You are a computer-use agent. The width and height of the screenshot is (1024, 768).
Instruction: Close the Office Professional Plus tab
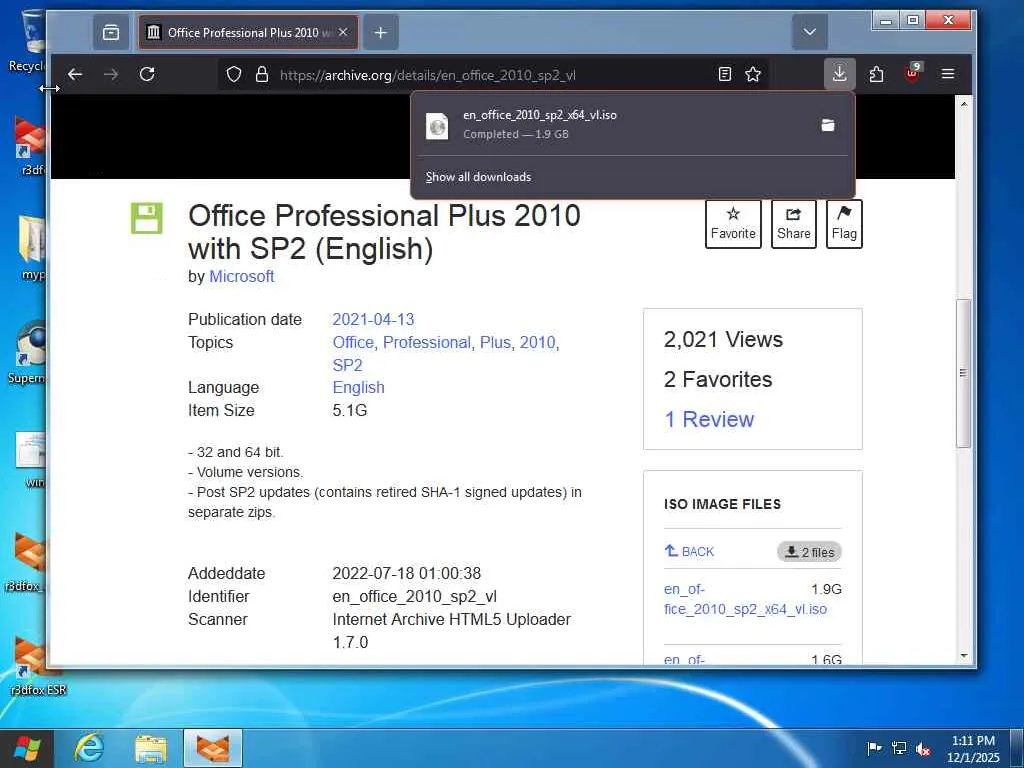click(344, 32)
